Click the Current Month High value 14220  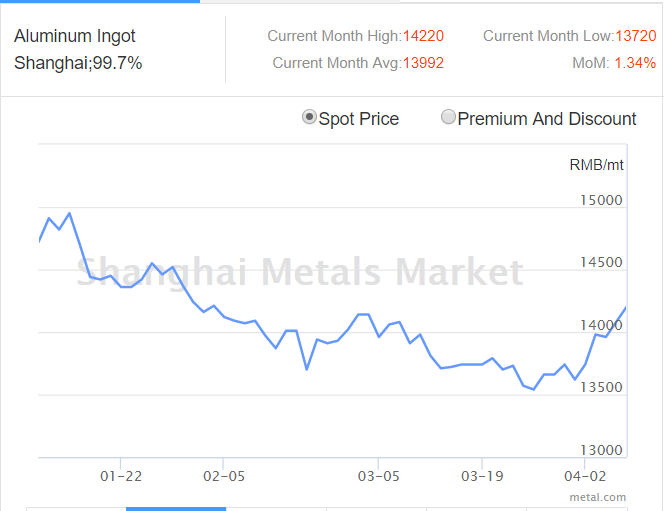click(423, 36)
